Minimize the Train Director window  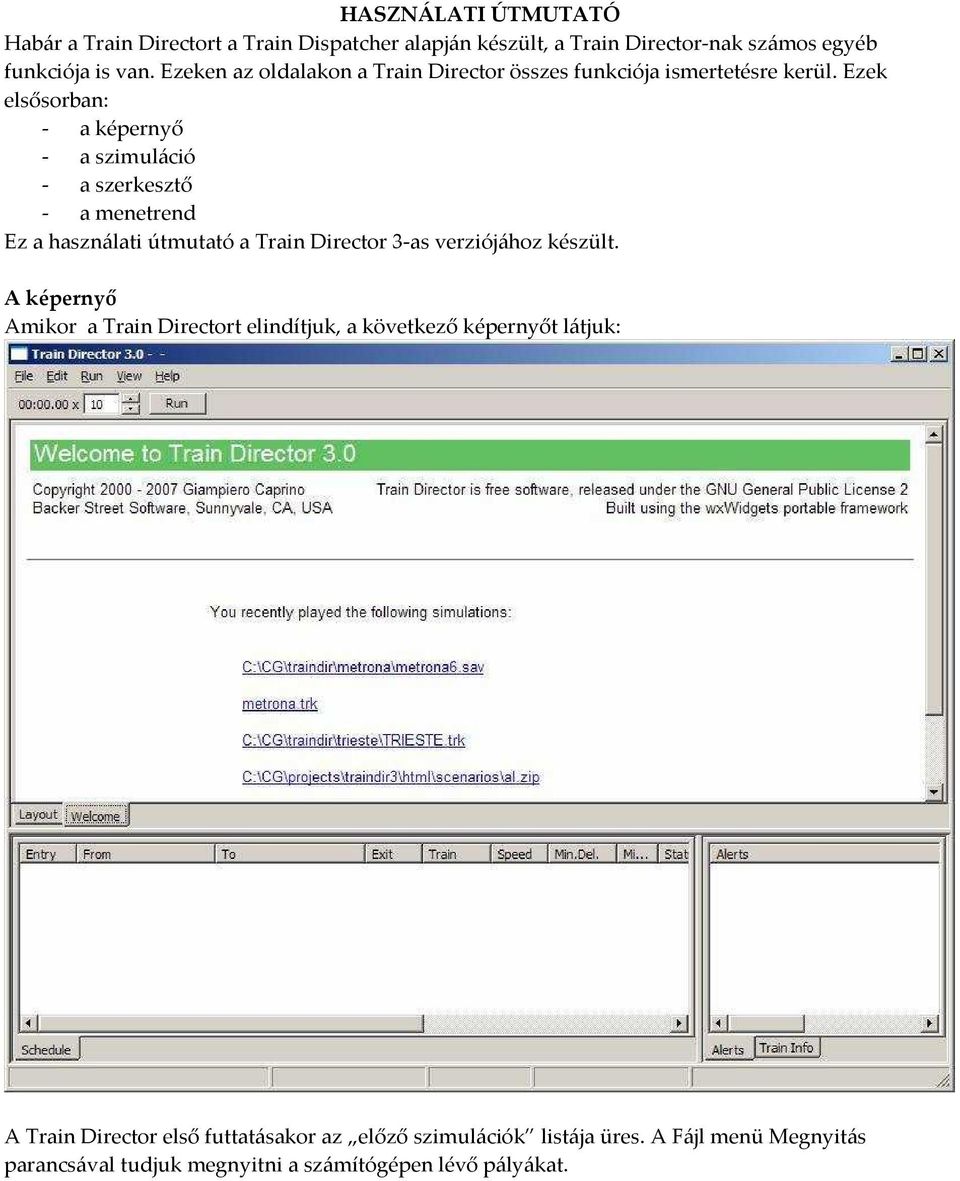tap(900, 354)
